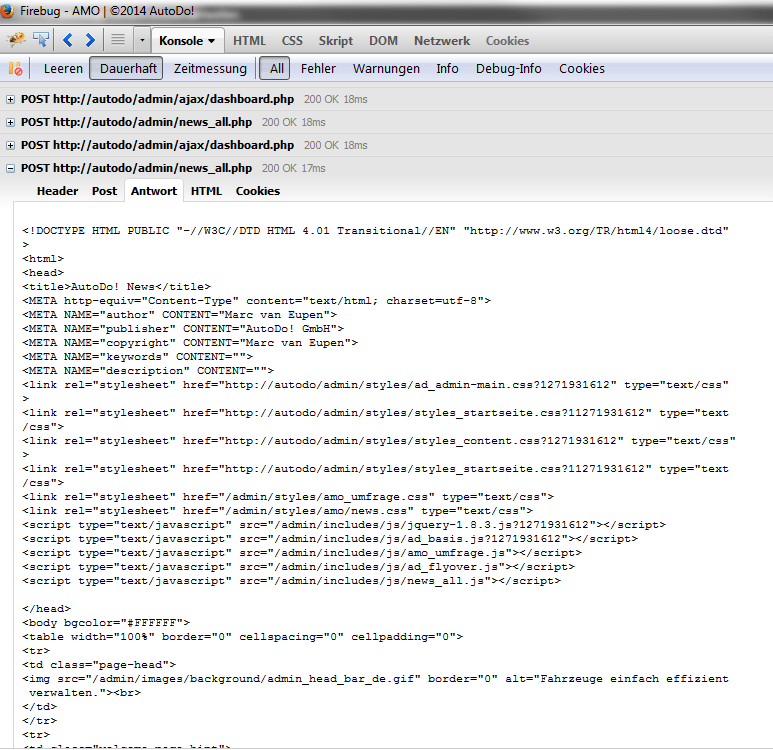Activate the inspect element pointer icon

coord(41,39)
